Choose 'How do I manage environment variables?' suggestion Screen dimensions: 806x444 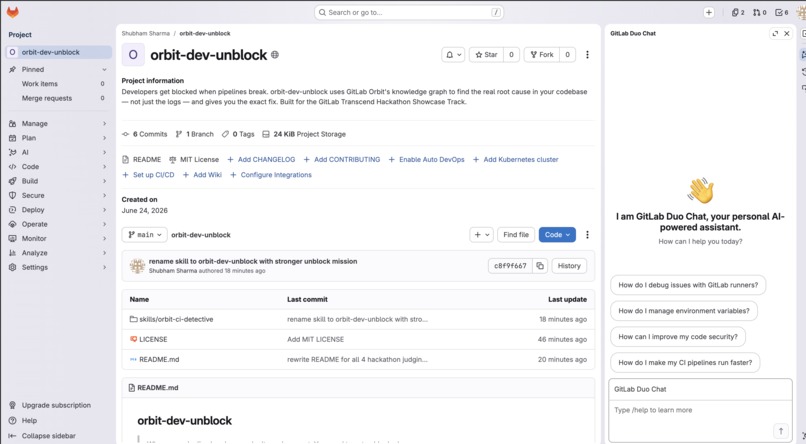pos(684,311)
